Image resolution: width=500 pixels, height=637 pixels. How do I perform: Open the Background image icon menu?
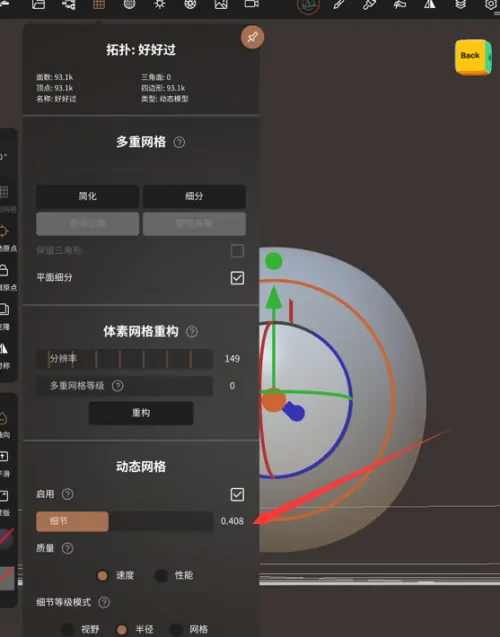pos(221,4)
